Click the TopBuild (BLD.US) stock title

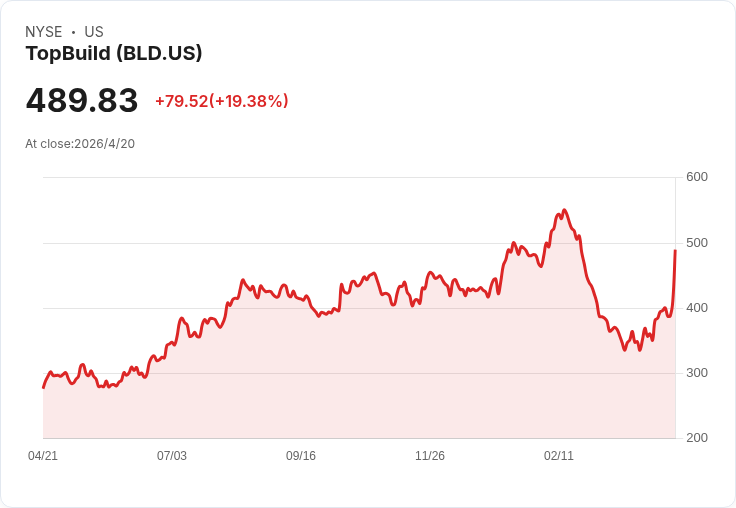pyautogui.click(x=114, y=53)
